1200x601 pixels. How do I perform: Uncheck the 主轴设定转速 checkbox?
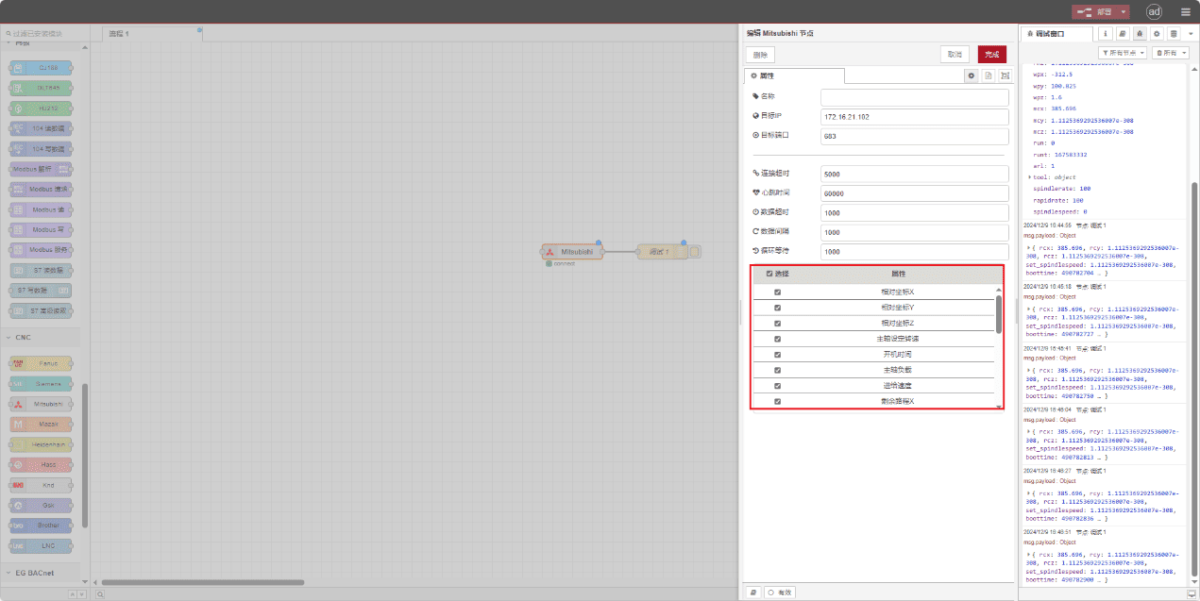(x=777, y=339)
